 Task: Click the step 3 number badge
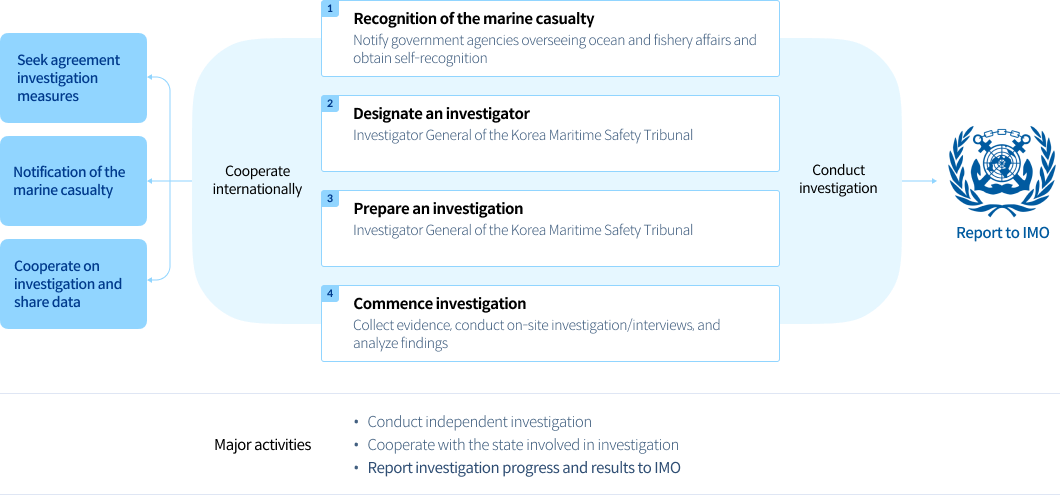pyautogui.click(x=330, y=198)
